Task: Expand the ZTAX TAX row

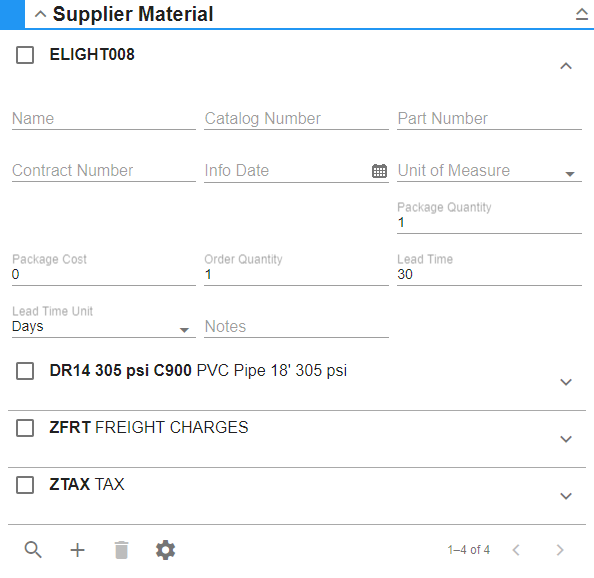Action: (x=566, y=496)
